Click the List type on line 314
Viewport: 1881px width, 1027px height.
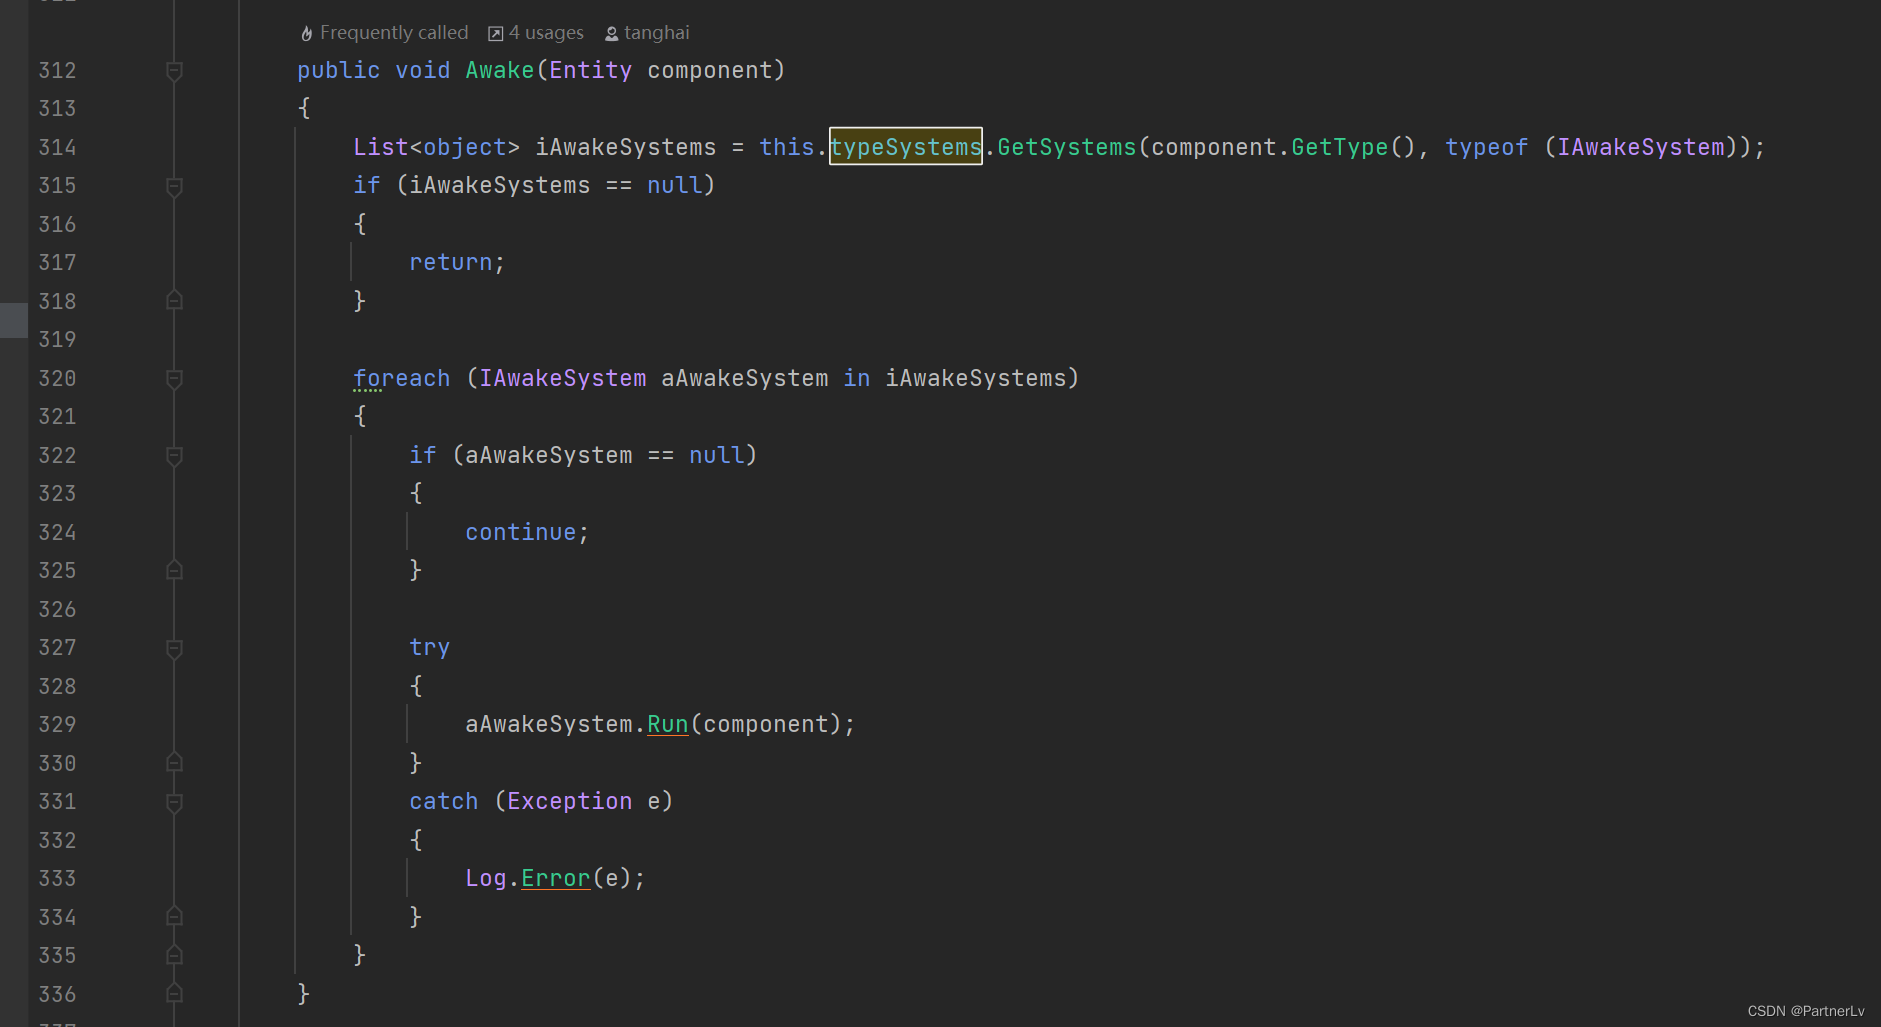click(381, 147)
